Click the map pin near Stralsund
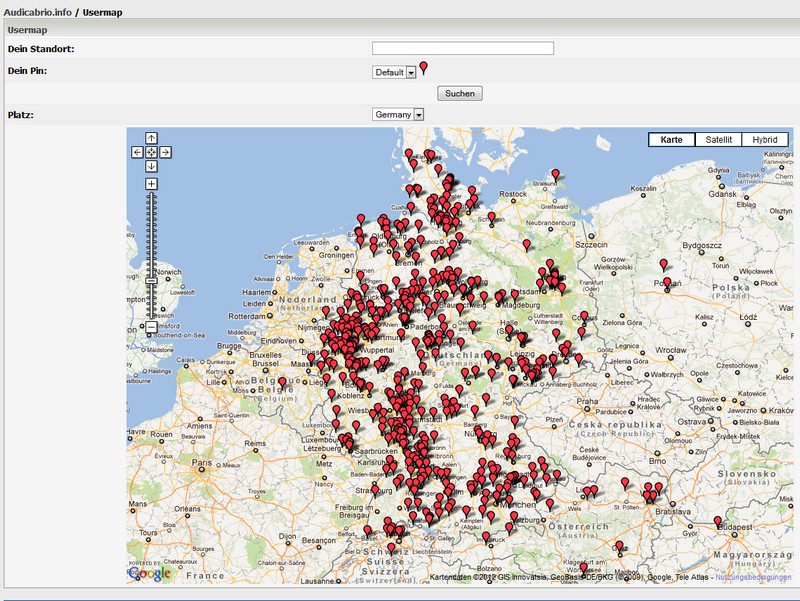Image resolution: width=800 pixels, height=601 pixels. pyautogui.click(x=556, y=176)
